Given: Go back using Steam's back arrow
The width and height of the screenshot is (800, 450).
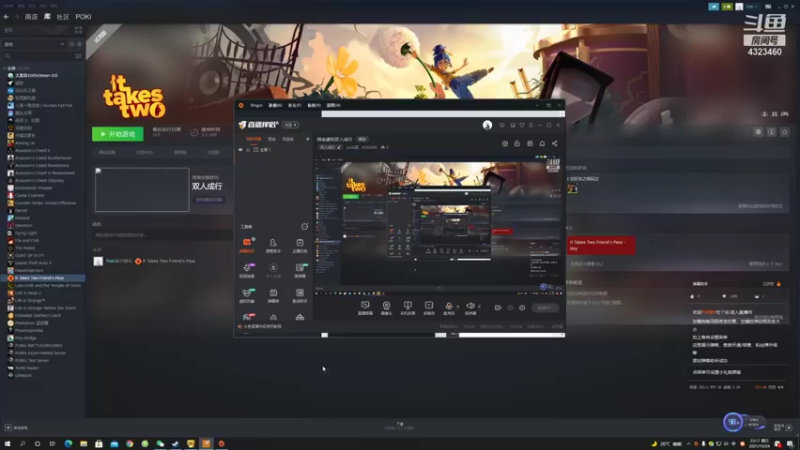Looking at the screenshot, I should point(6,17).
